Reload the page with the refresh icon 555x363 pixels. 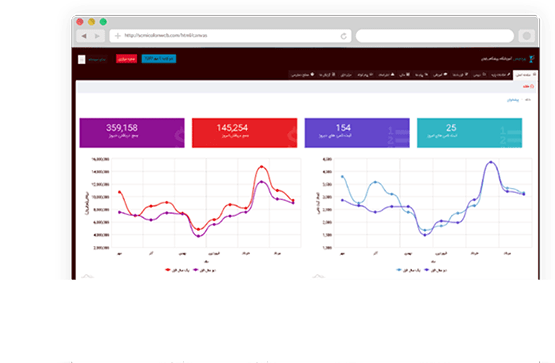tap(343, 36)
